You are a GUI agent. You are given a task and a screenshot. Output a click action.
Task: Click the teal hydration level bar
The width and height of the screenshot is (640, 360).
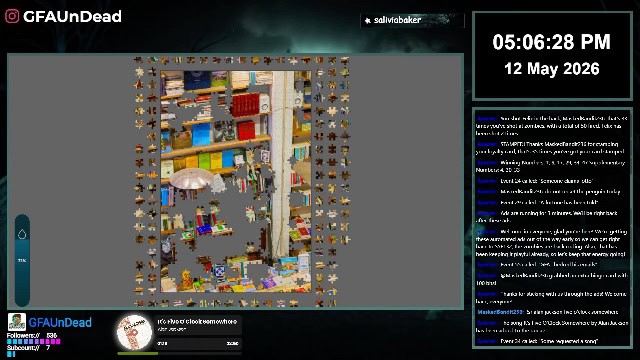tap(22, 260)
